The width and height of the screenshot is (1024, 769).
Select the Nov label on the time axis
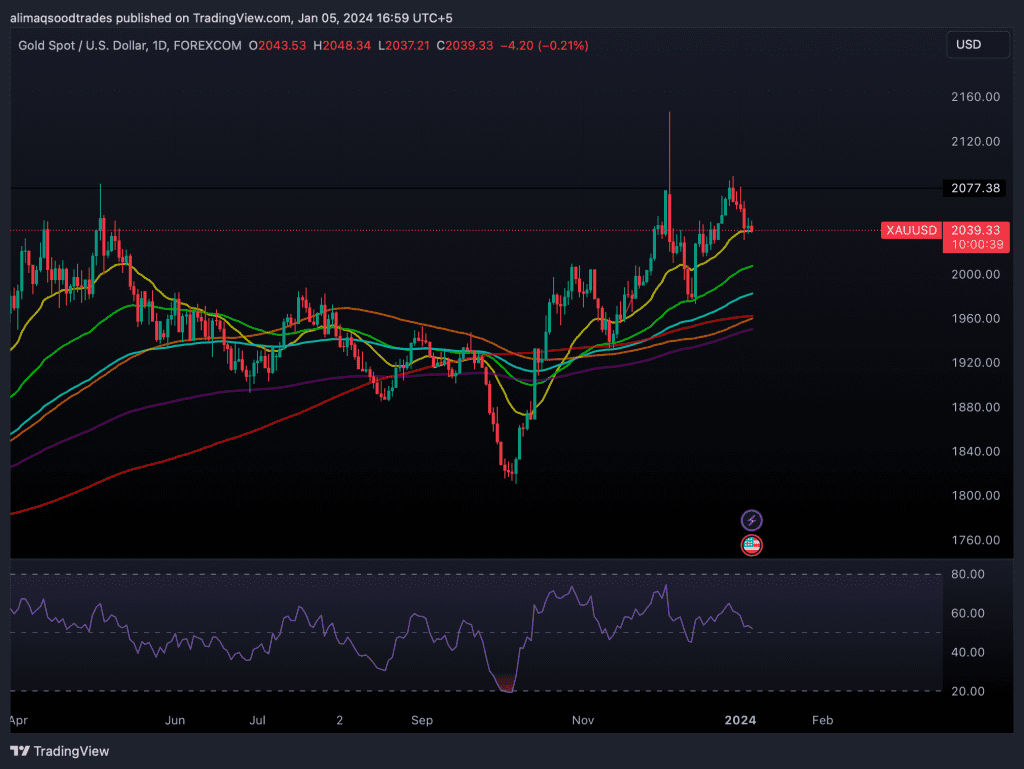583,720
